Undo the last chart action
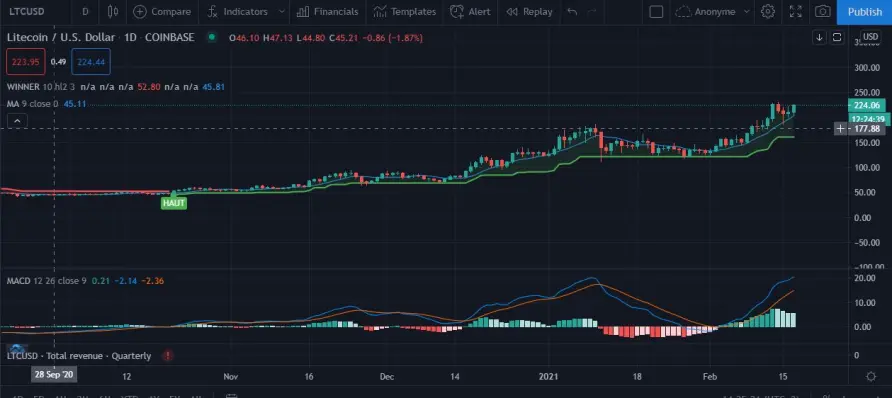892x398 pixels. click(572, 11)
